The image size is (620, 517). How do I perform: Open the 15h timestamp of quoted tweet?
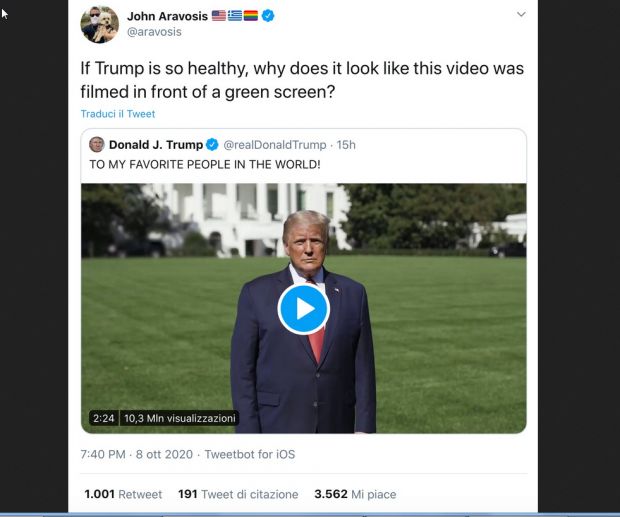point(346,145)
